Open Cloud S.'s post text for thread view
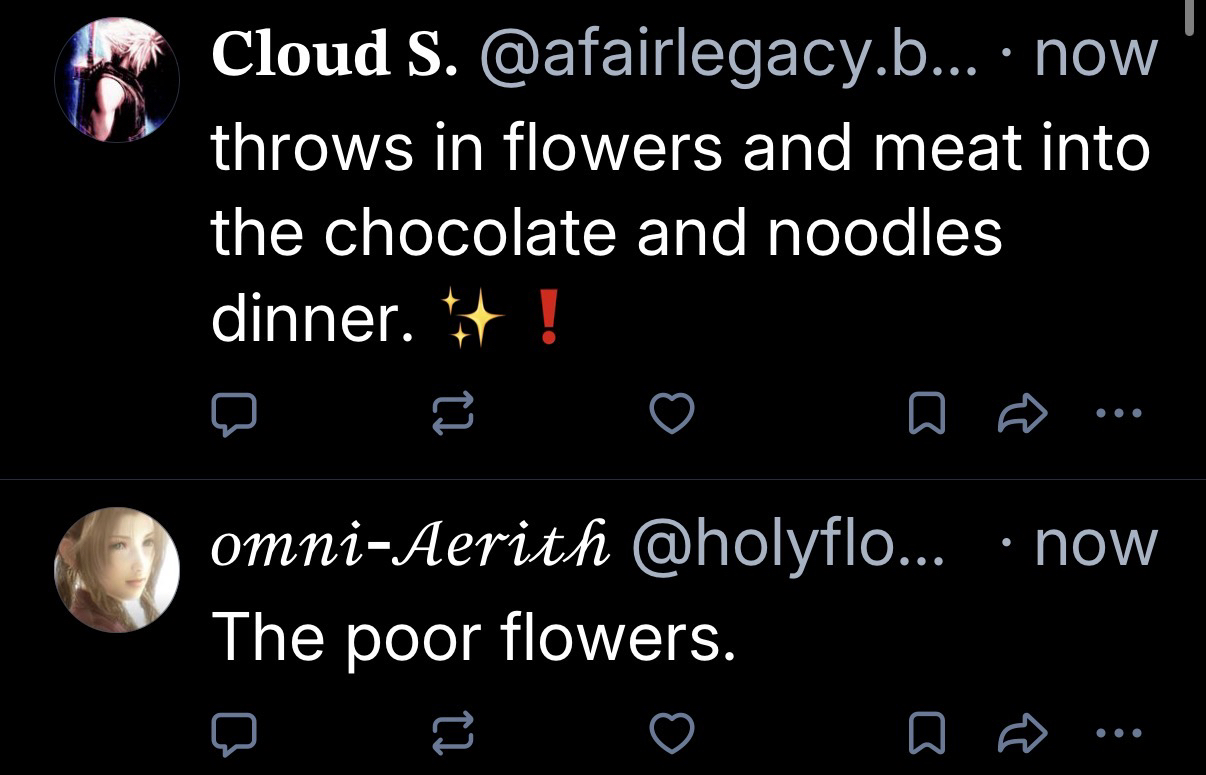Viewport: 1206px width, 775px height. click(680, 233)
